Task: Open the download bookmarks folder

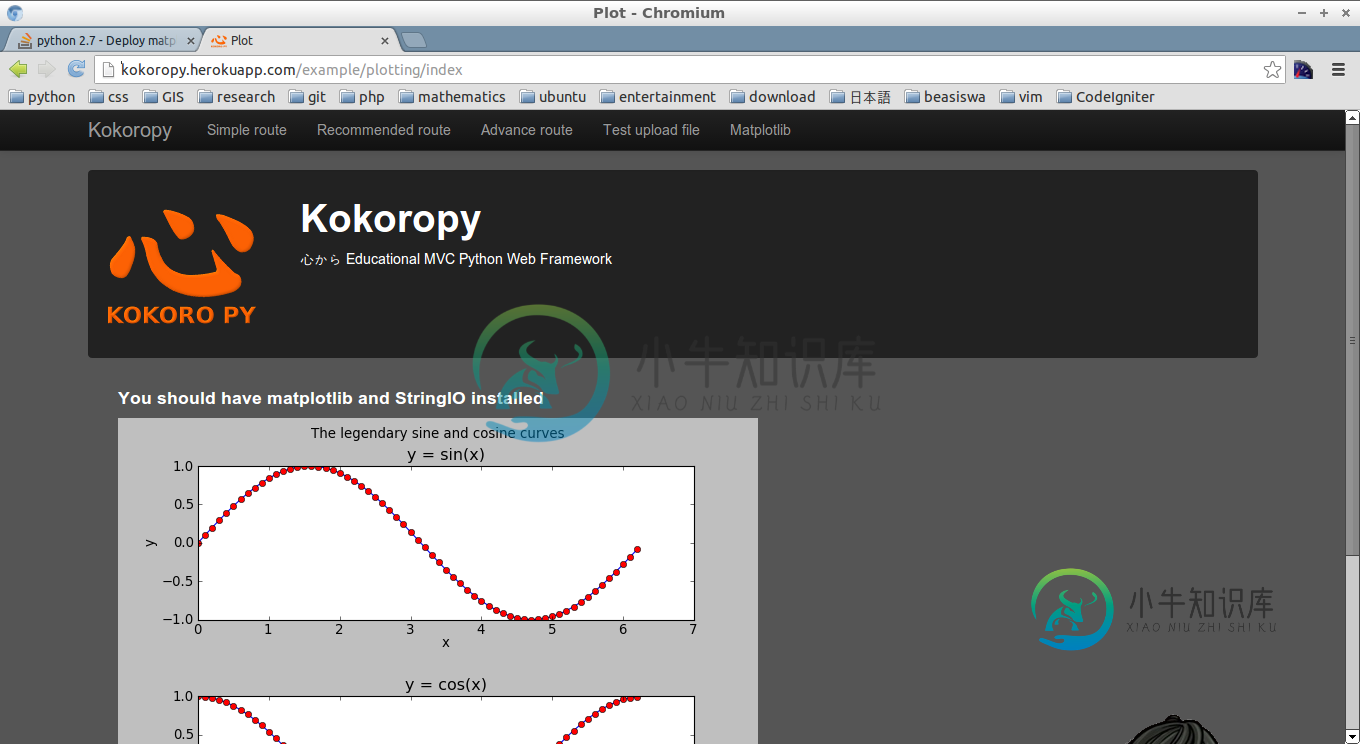Action: click(x=772, y=97)
